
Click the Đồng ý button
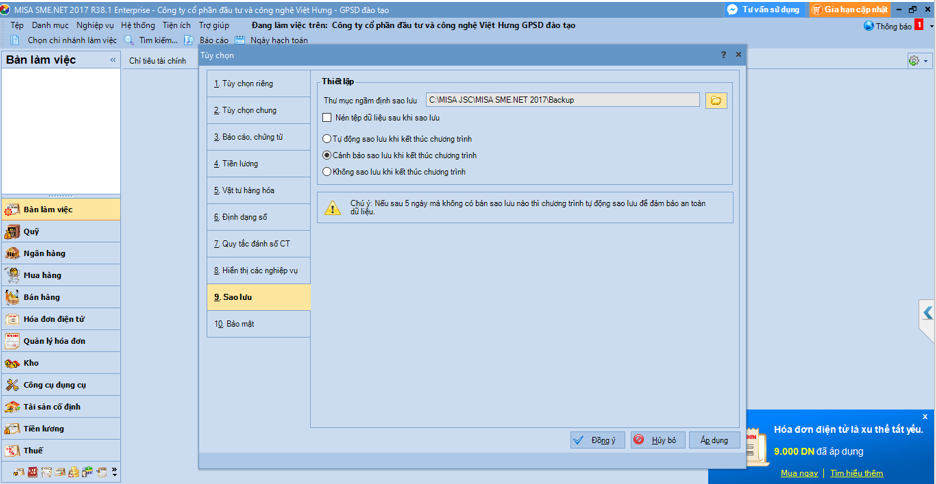pyautogui.click(x=597, y=440)
